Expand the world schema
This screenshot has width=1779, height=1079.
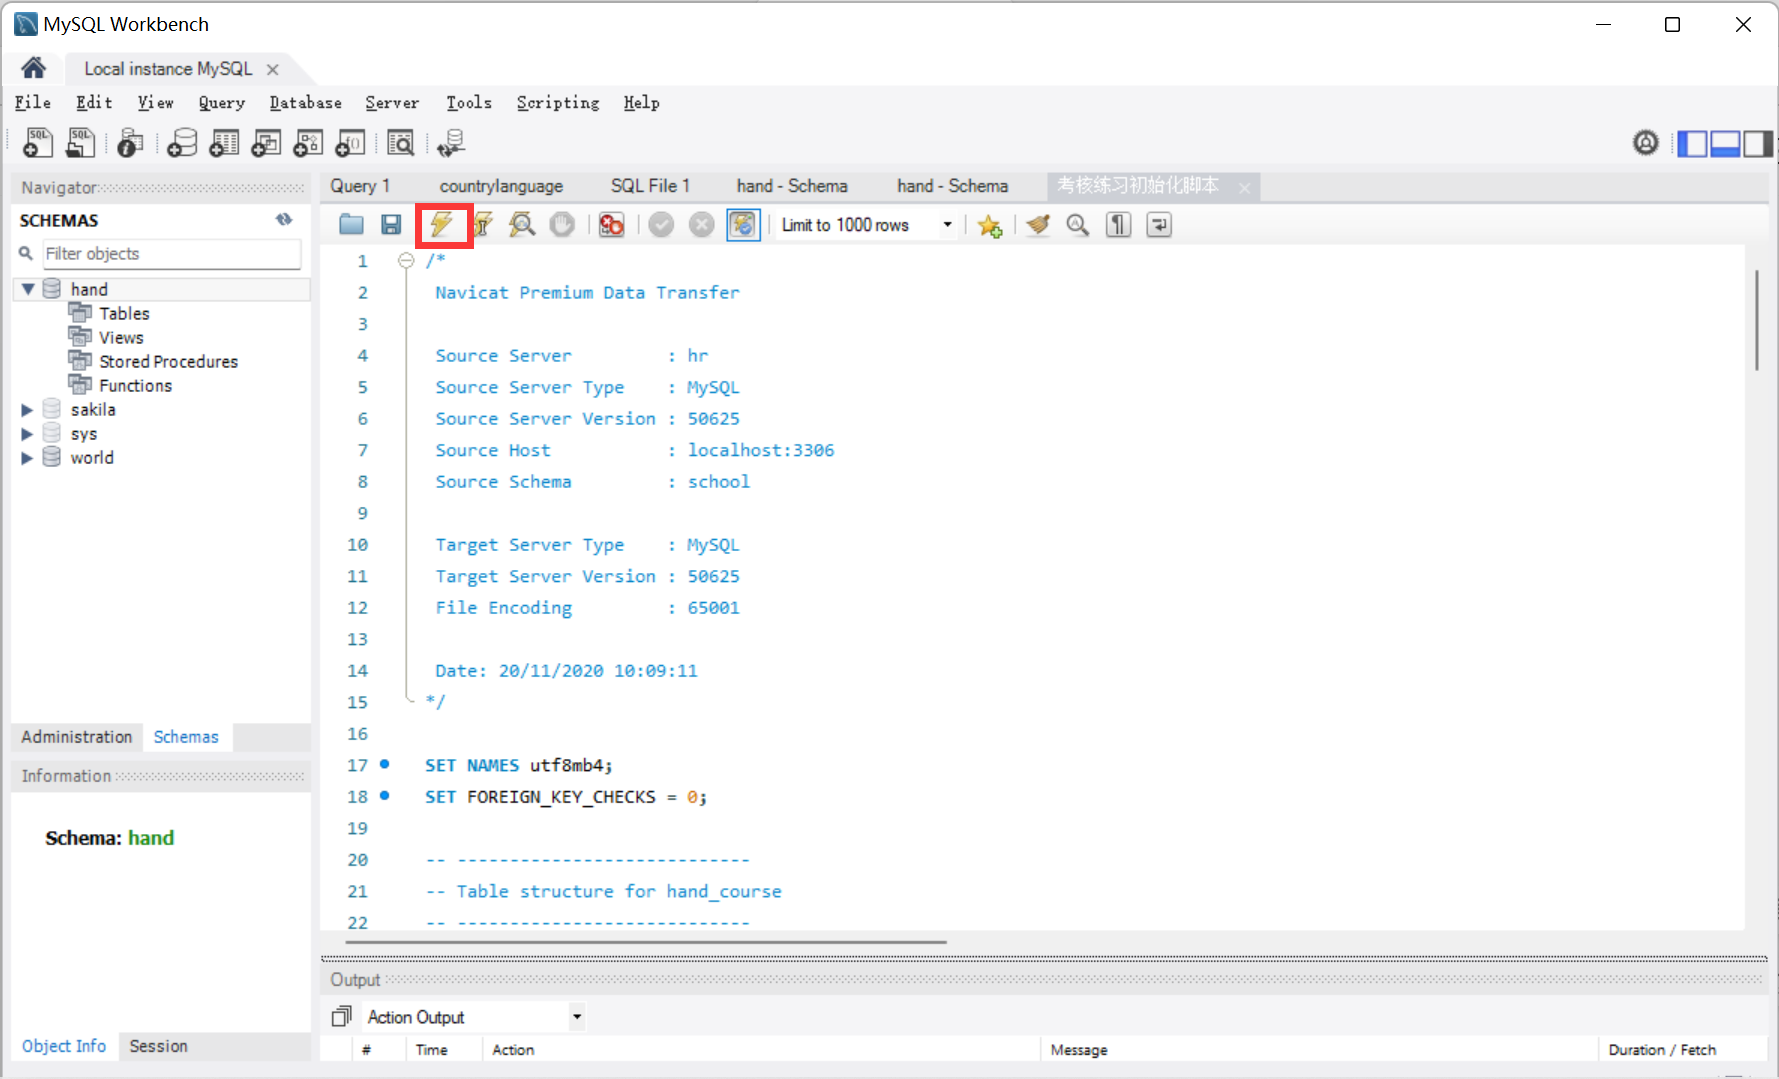pos(27,458)
